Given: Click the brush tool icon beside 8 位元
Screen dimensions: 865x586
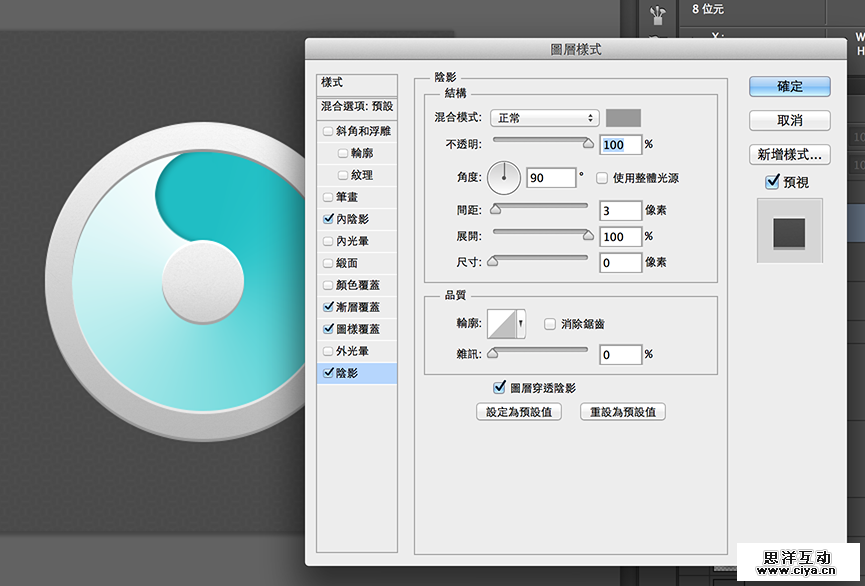Looking at the screenshot, I should pos(657,12).
